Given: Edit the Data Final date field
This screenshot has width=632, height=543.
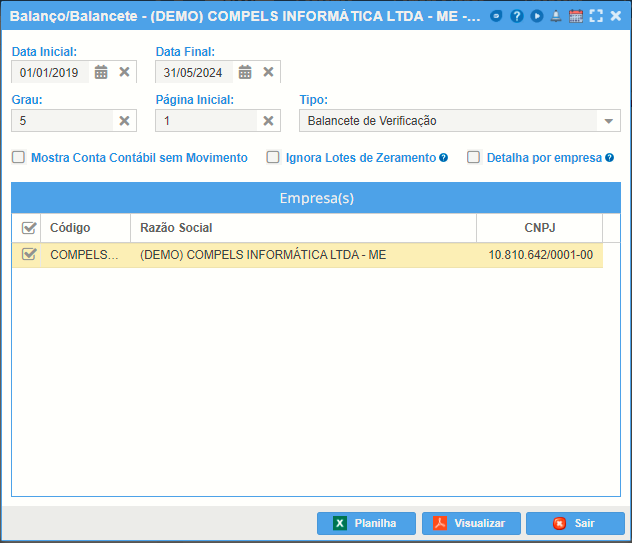Looking at the screenshot, I should pyautogui.click(x=194, y=73).
